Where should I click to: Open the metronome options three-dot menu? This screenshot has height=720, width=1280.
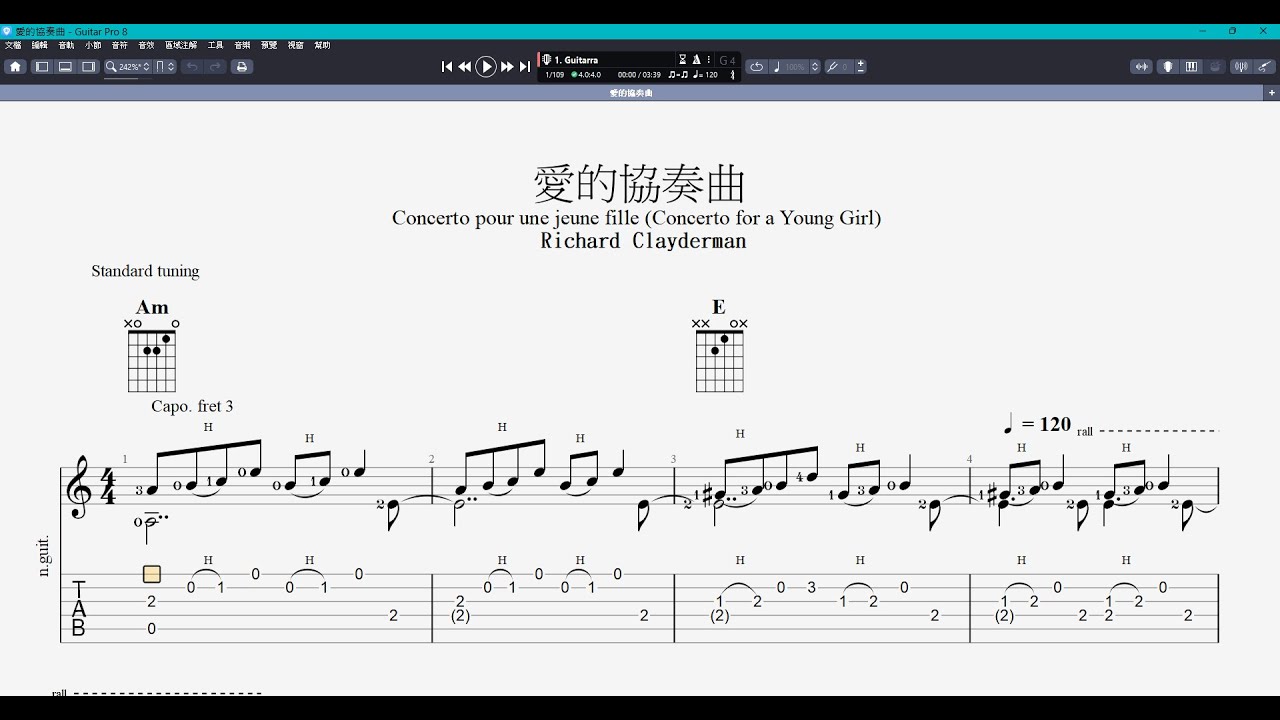coord(708,60)
